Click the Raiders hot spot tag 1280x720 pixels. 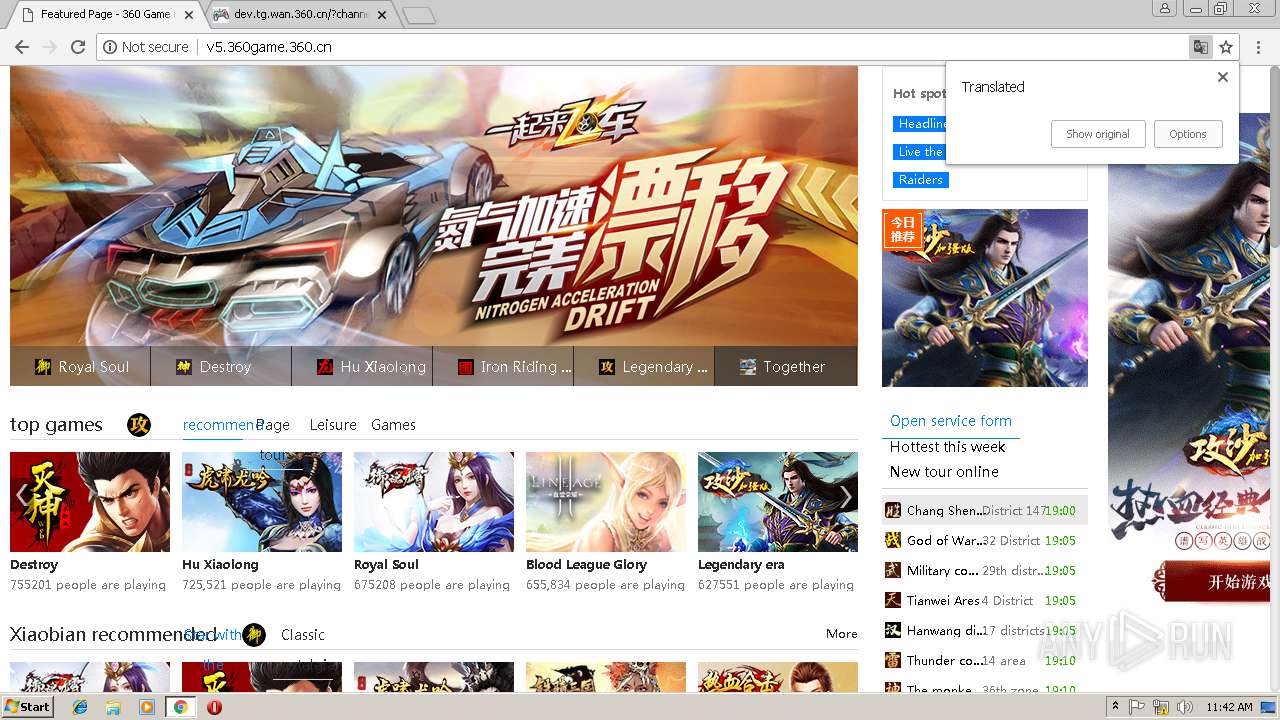click(920, 180)
